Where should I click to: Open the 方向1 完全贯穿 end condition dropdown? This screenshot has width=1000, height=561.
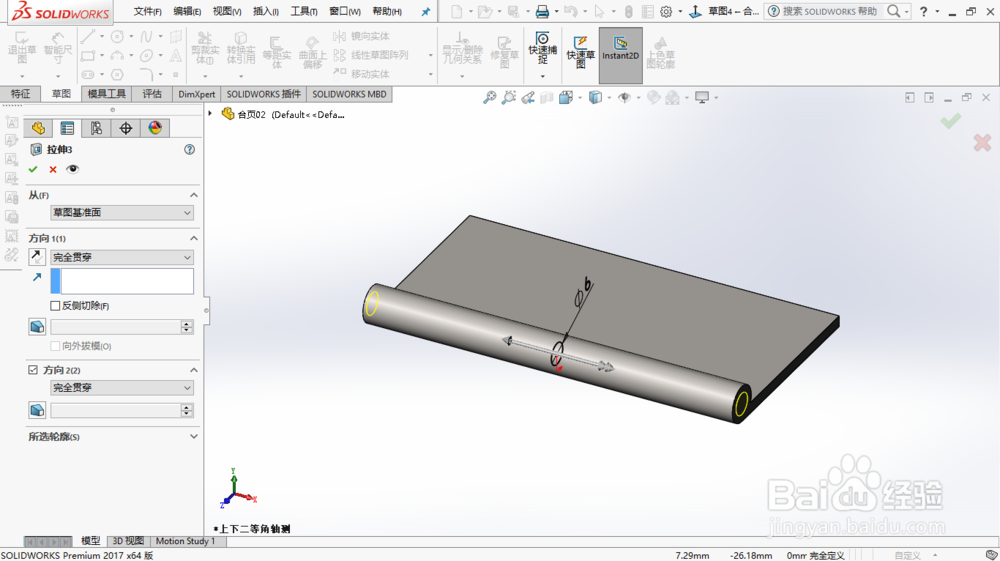click(122, 257)
